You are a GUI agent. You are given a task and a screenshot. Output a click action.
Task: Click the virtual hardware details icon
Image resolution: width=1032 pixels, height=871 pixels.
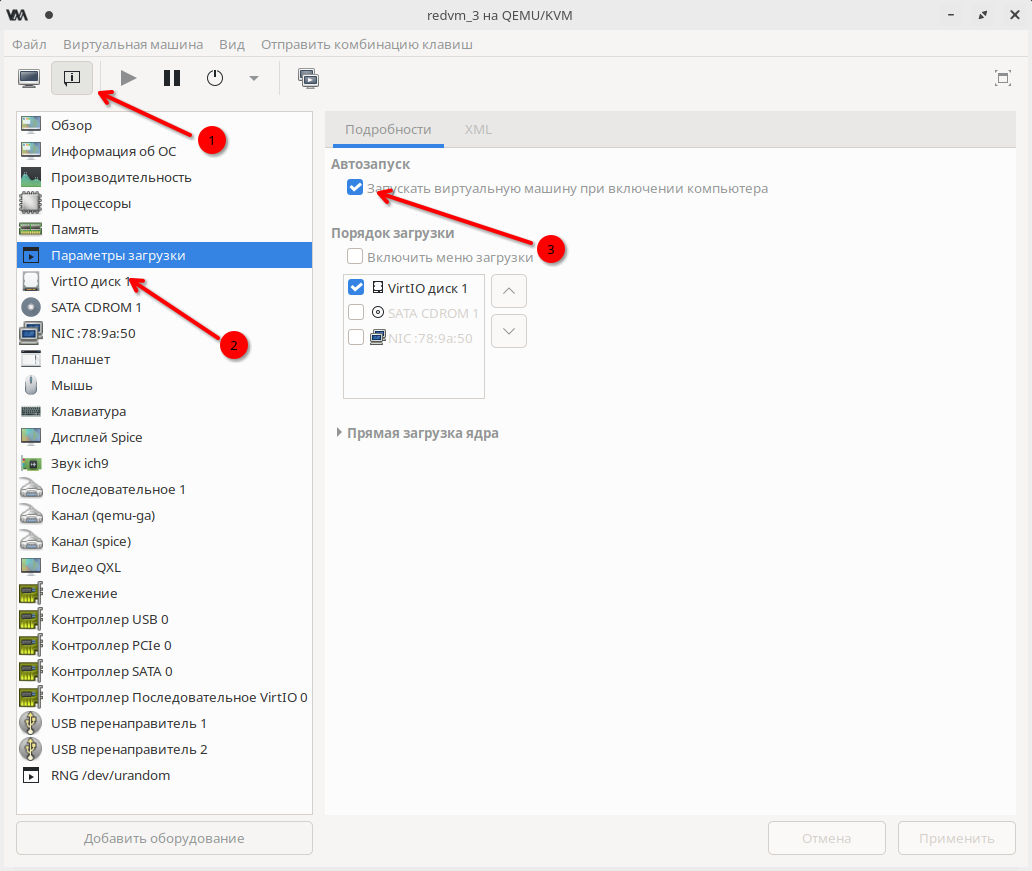(x=72, y=78)
